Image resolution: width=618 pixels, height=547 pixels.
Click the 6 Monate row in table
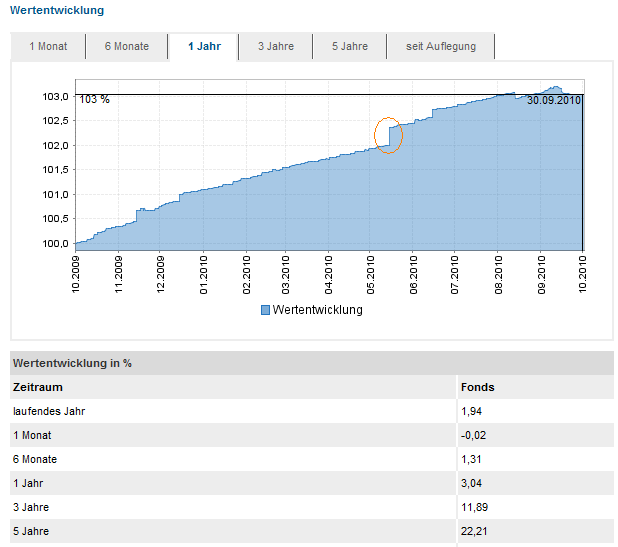click(x=35, y=459)
